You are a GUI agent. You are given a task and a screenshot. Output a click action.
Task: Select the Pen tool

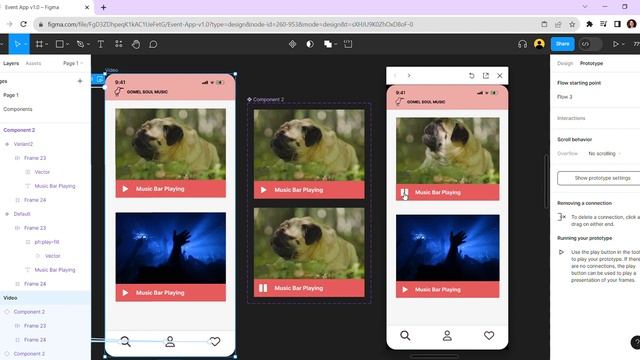coord(80,44)
